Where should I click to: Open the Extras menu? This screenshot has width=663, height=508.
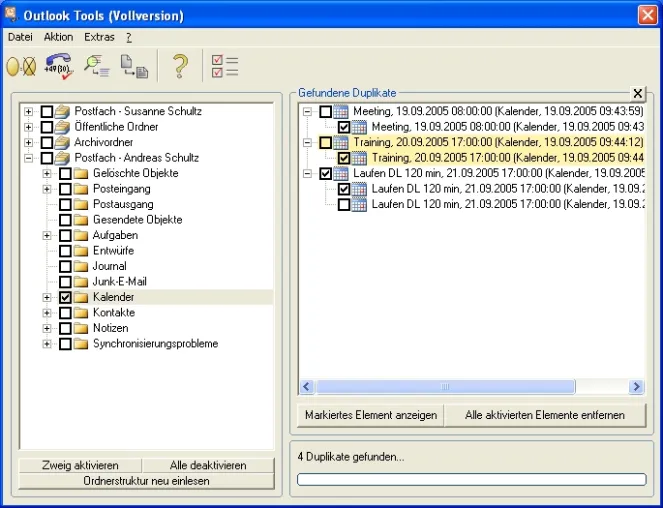[99, 37]
